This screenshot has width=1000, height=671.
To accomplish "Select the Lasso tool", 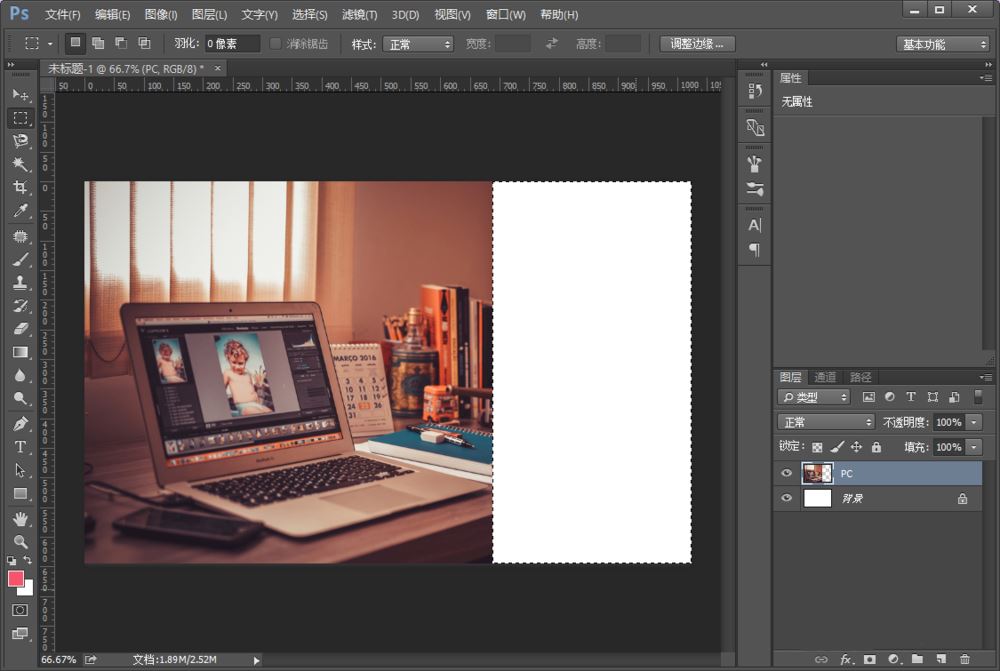I will click(20, 141).
